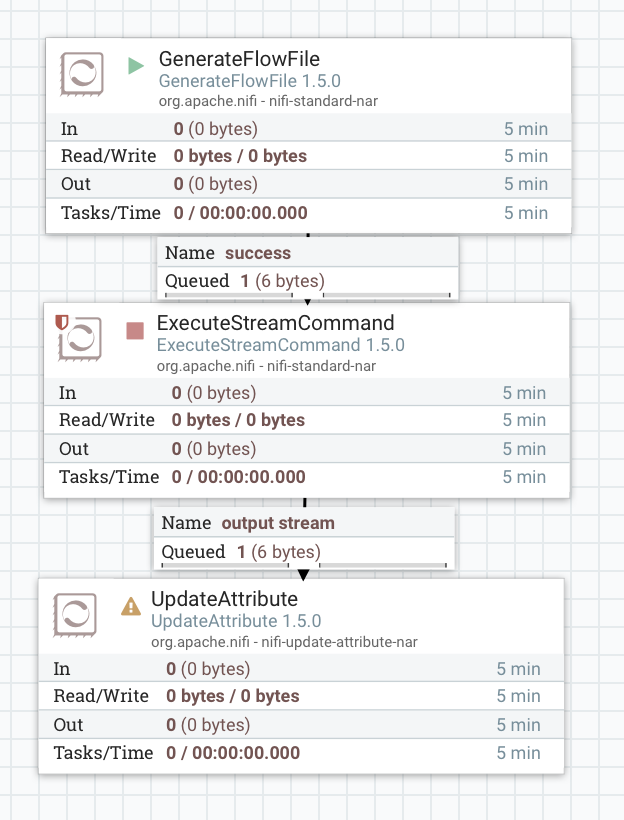Click the red stopped status square
This screenshot has width=624, height=820.
coord(135,330)
